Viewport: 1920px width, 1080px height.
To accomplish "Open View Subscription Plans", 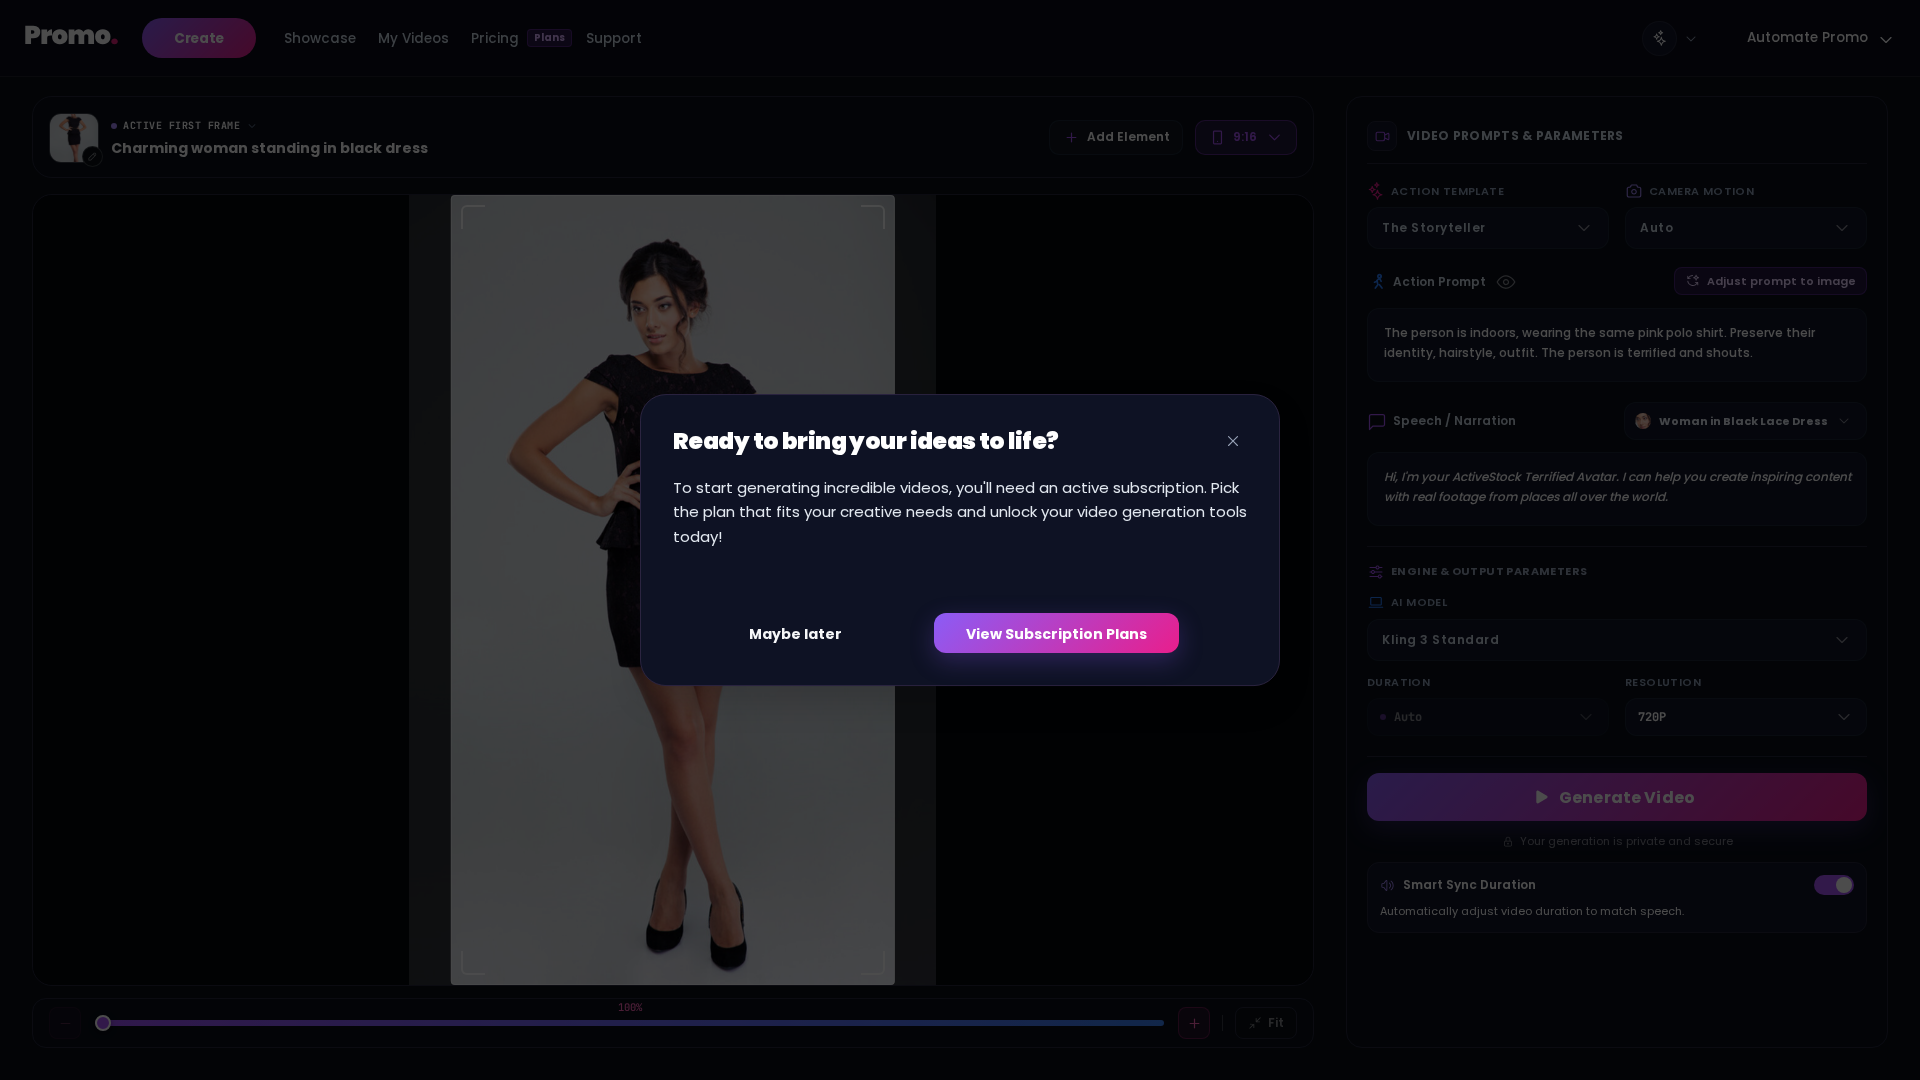I will coord(1056,633).
